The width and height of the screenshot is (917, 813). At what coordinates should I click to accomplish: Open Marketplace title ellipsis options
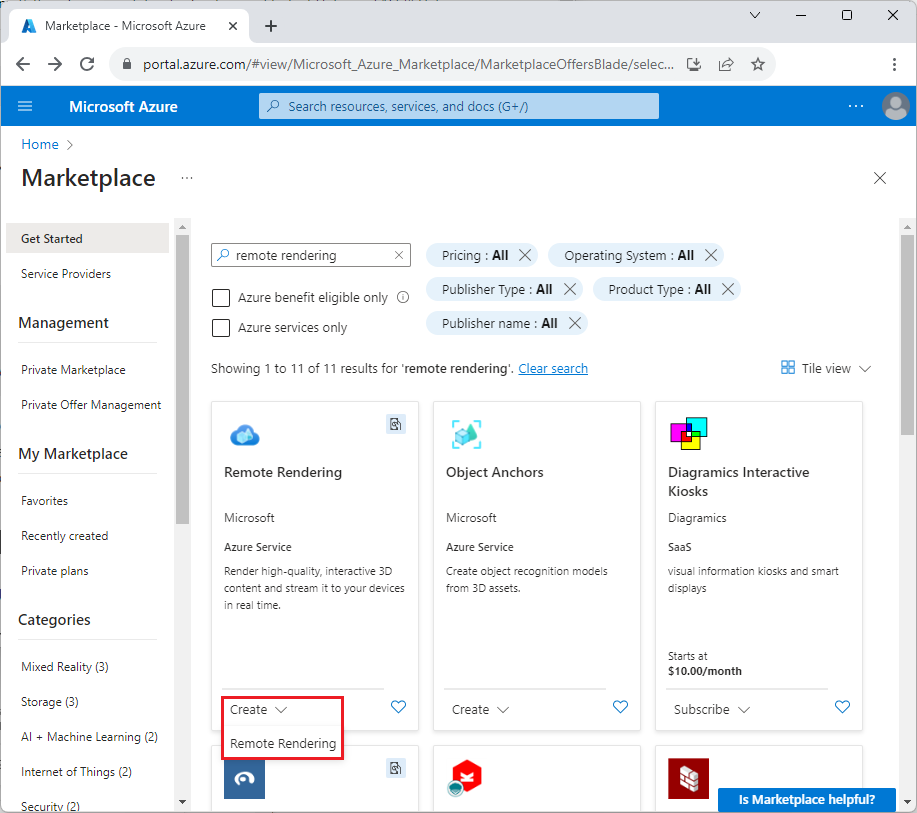pos(187,178)
